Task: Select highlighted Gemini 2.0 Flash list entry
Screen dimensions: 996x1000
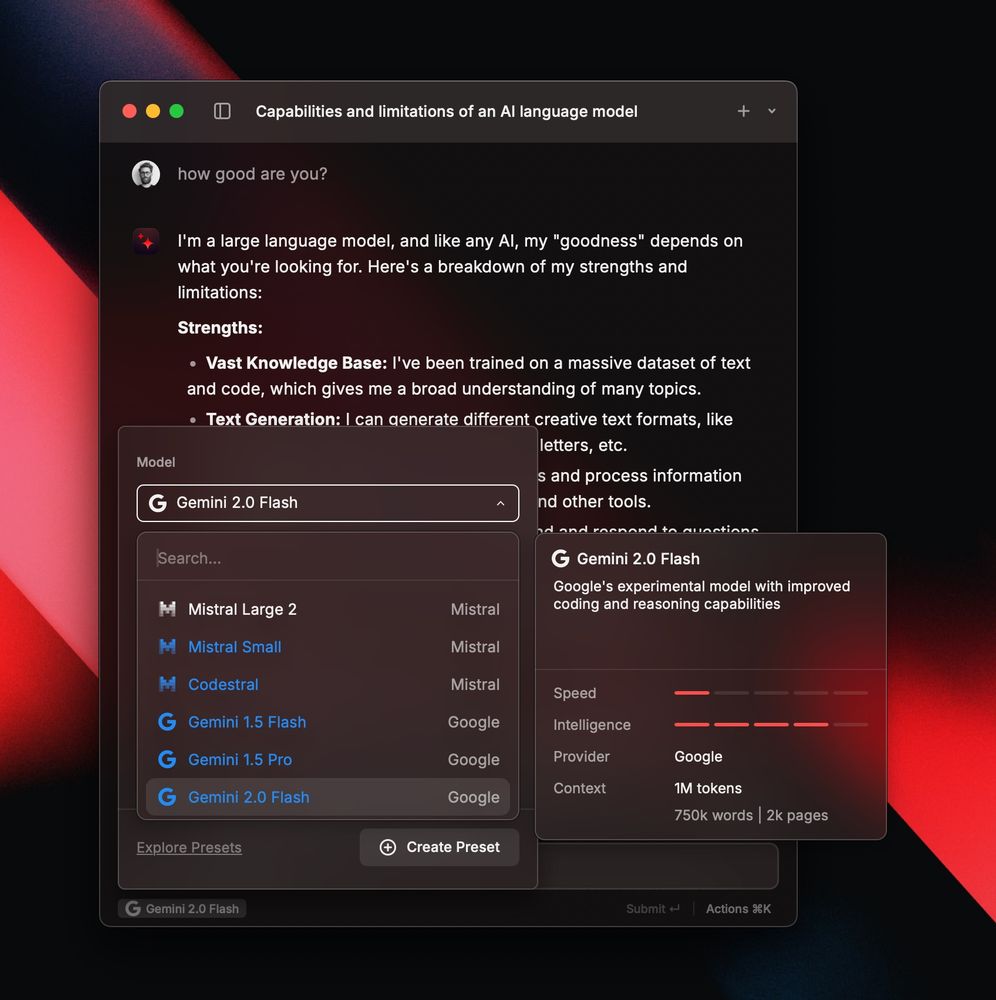Action: (x=328, y=797)
